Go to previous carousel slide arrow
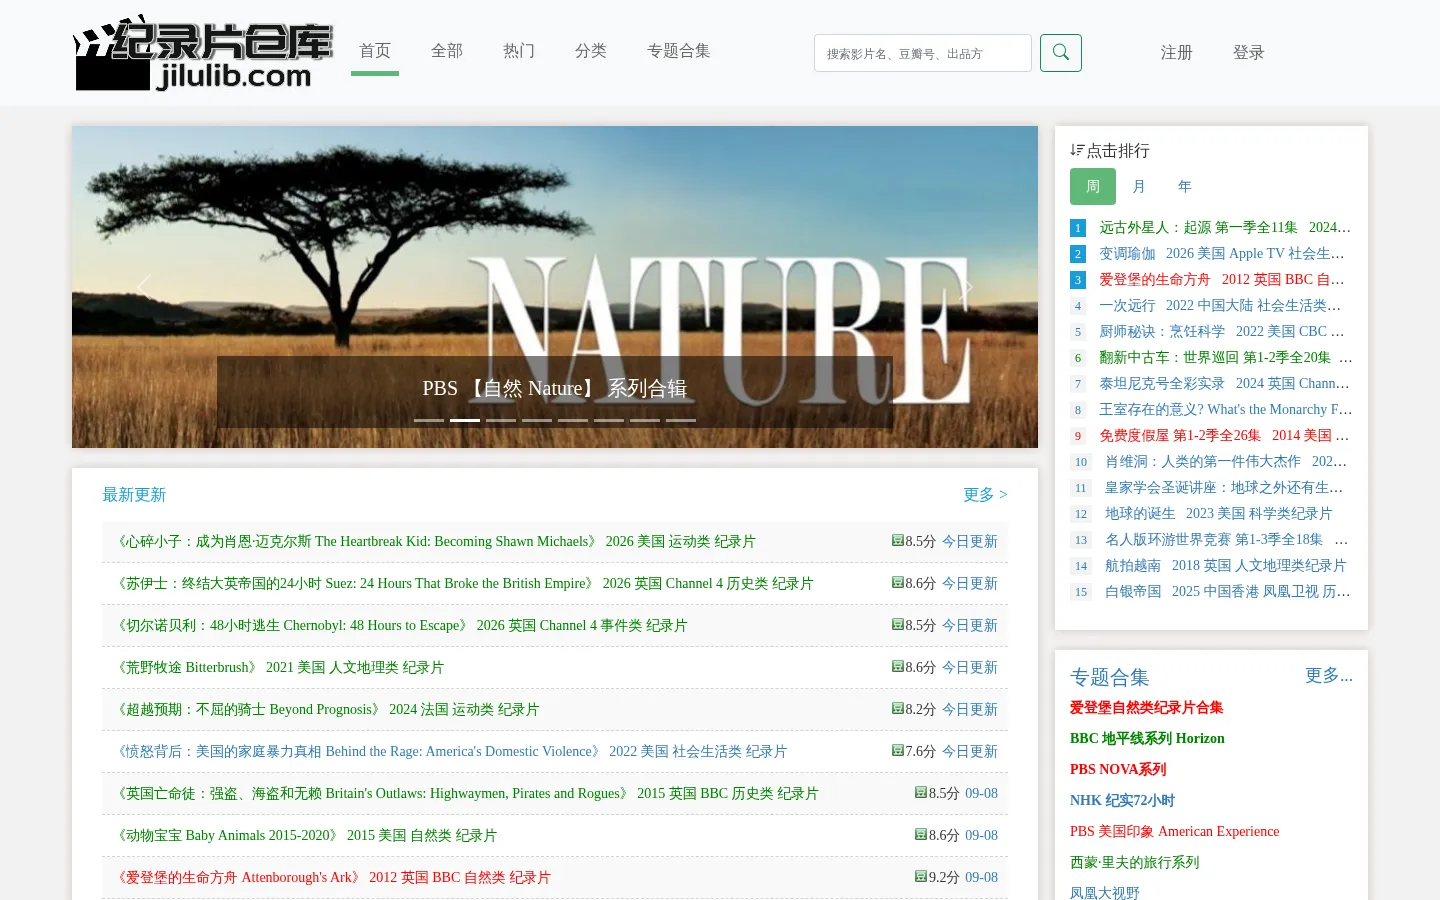Screen dimensions: 1440x900 tap(144, 287)
